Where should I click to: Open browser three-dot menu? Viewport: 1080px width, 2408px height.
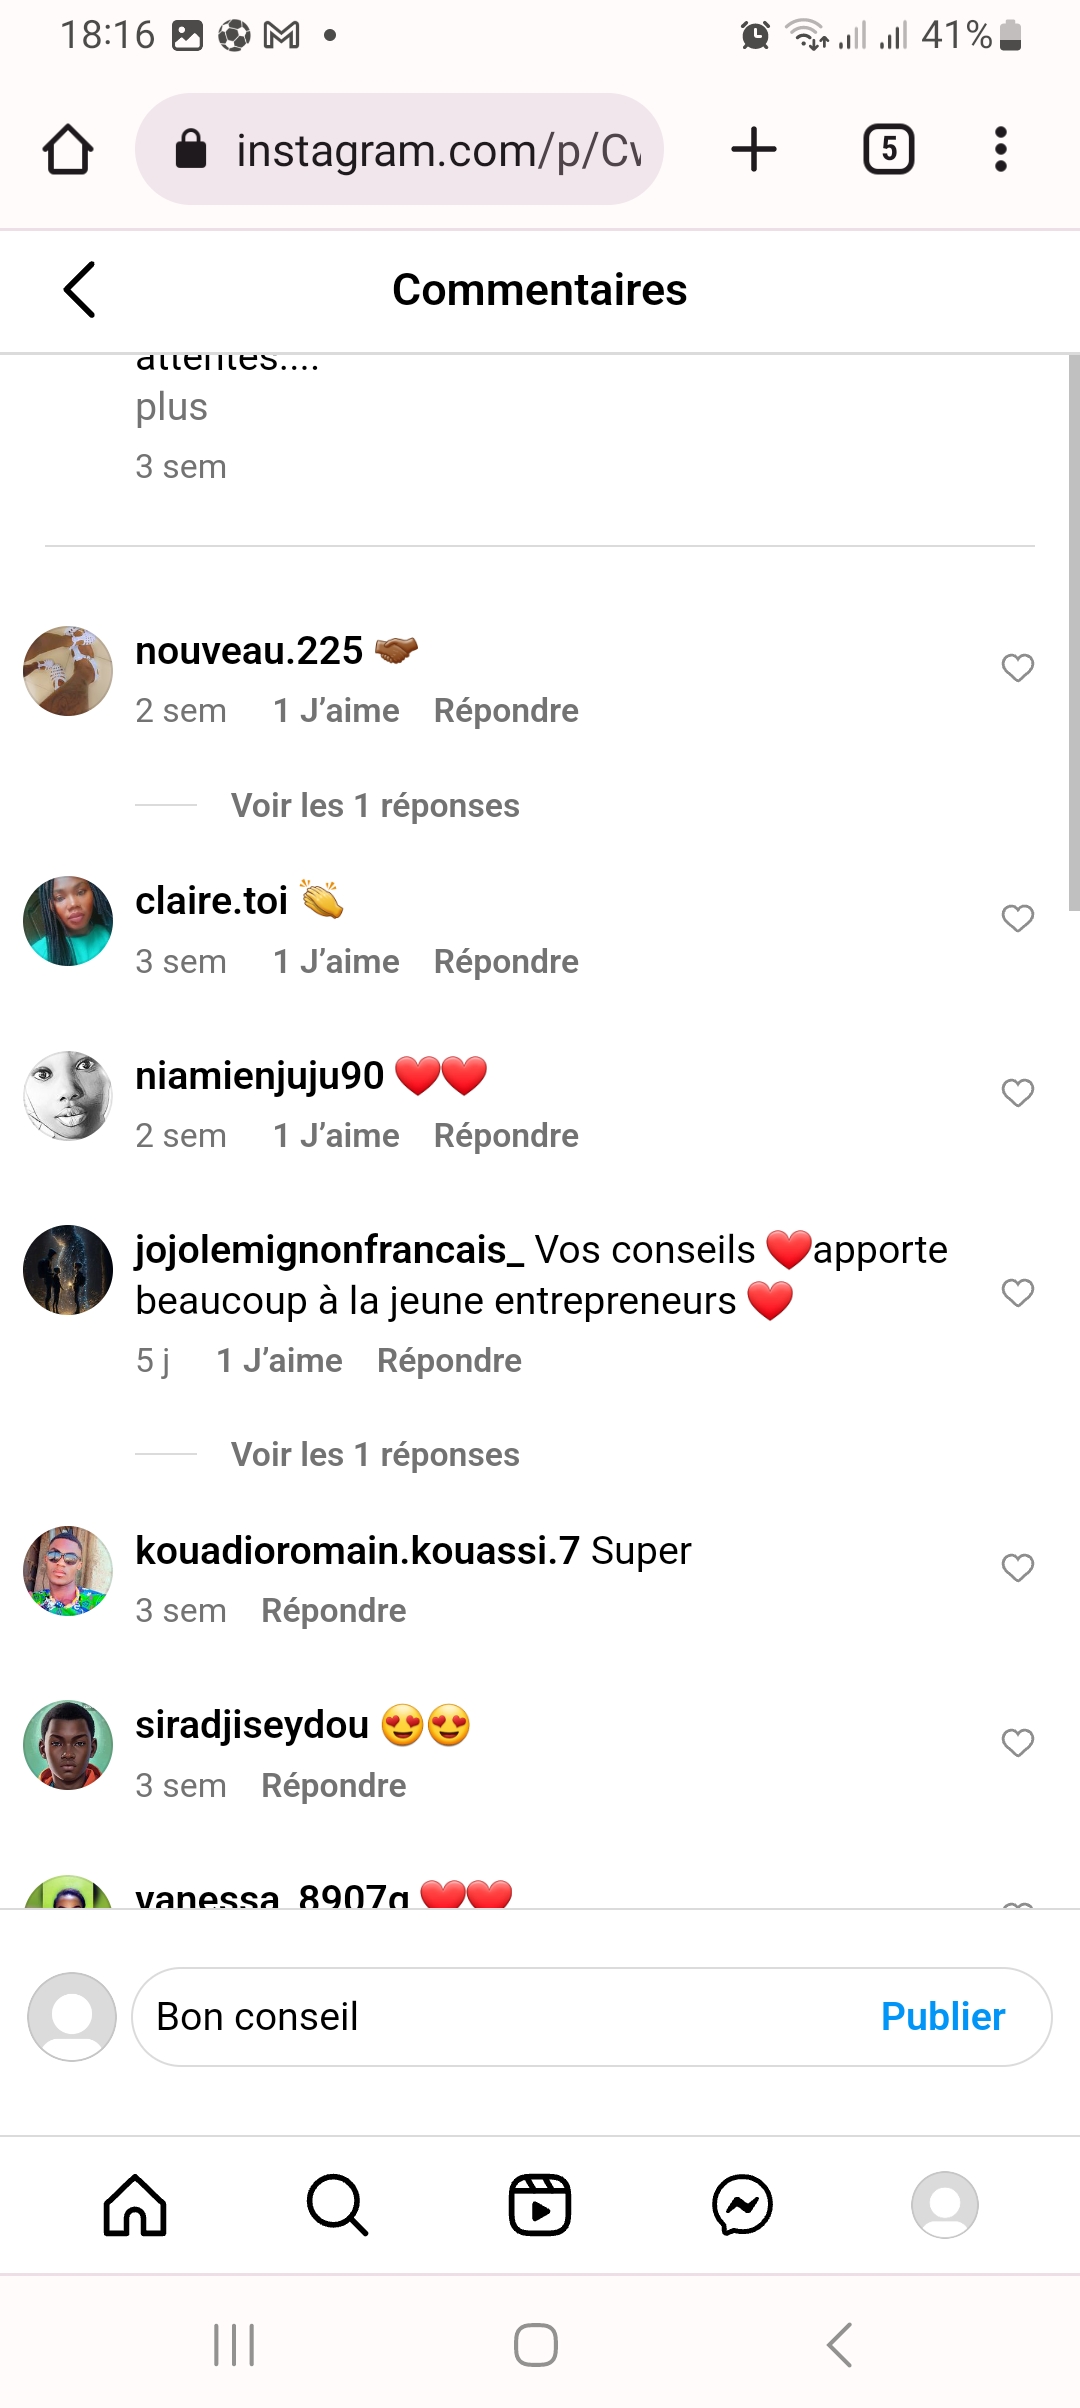[x=1000, y=150]
